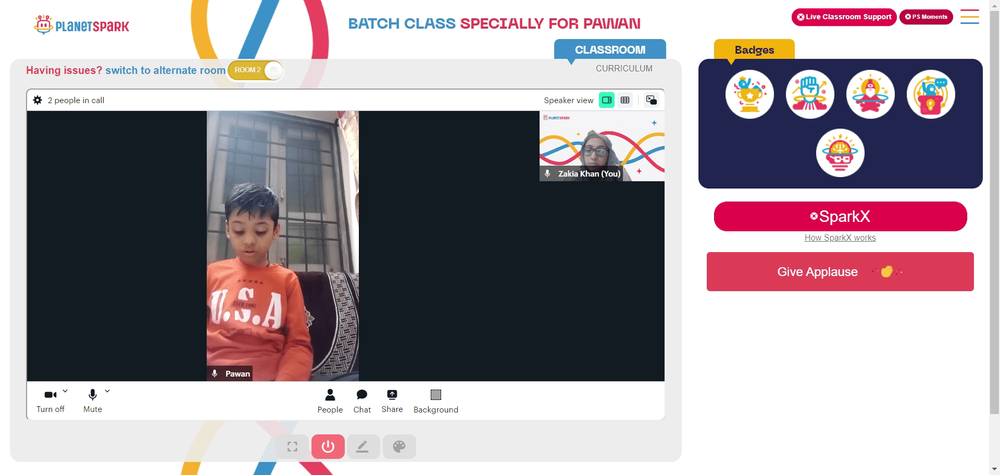Screen dimensions: 1000x475
Task: Click 2 people in call text
Action: (x=76, y=100)
